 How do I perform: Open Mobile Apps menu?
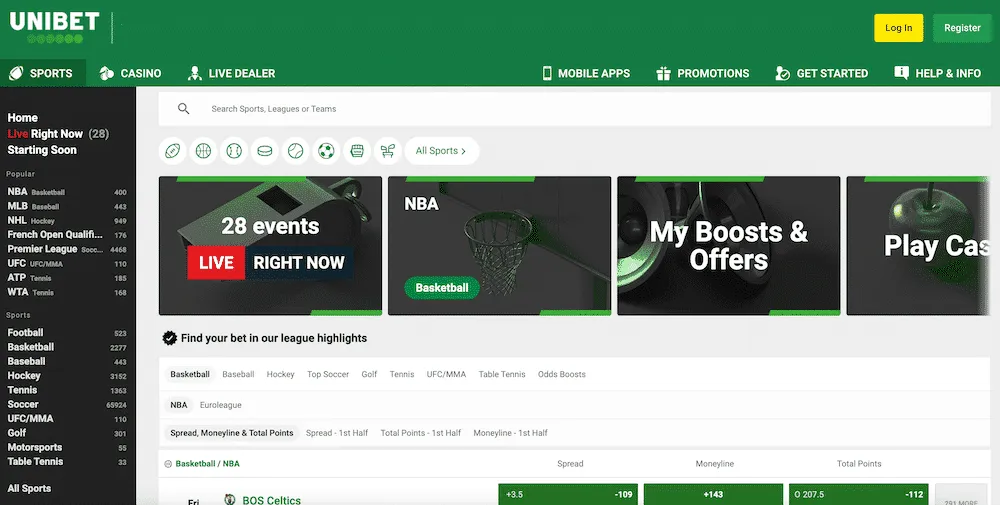(x=586, y=73)
